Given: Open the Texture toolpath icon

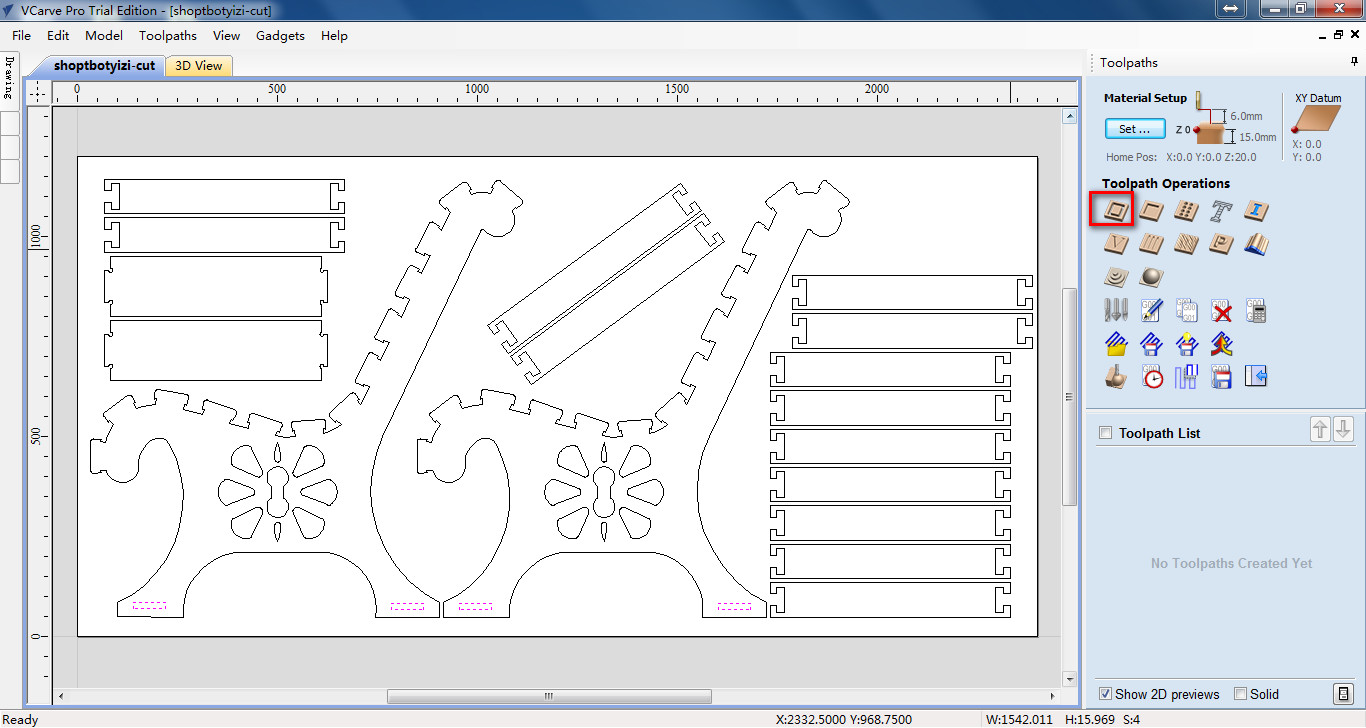Looking at the screenshot, I should [x=1186, y=244].
